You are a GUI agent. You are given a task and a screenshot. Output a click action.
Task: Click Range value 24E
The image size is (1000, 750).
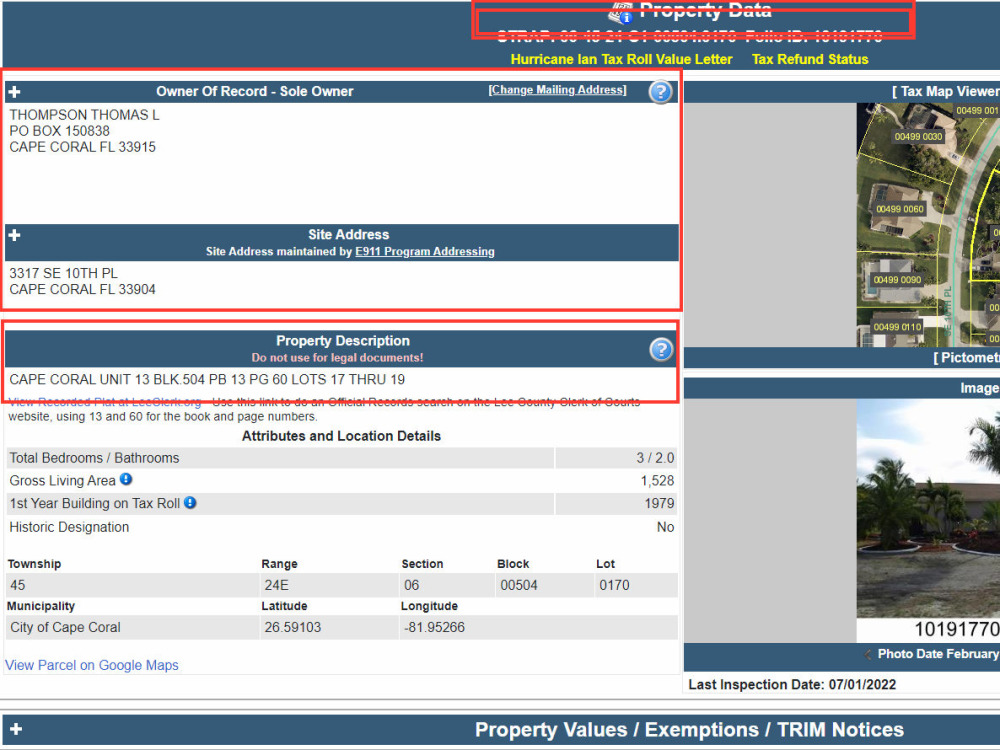point(276,585)
